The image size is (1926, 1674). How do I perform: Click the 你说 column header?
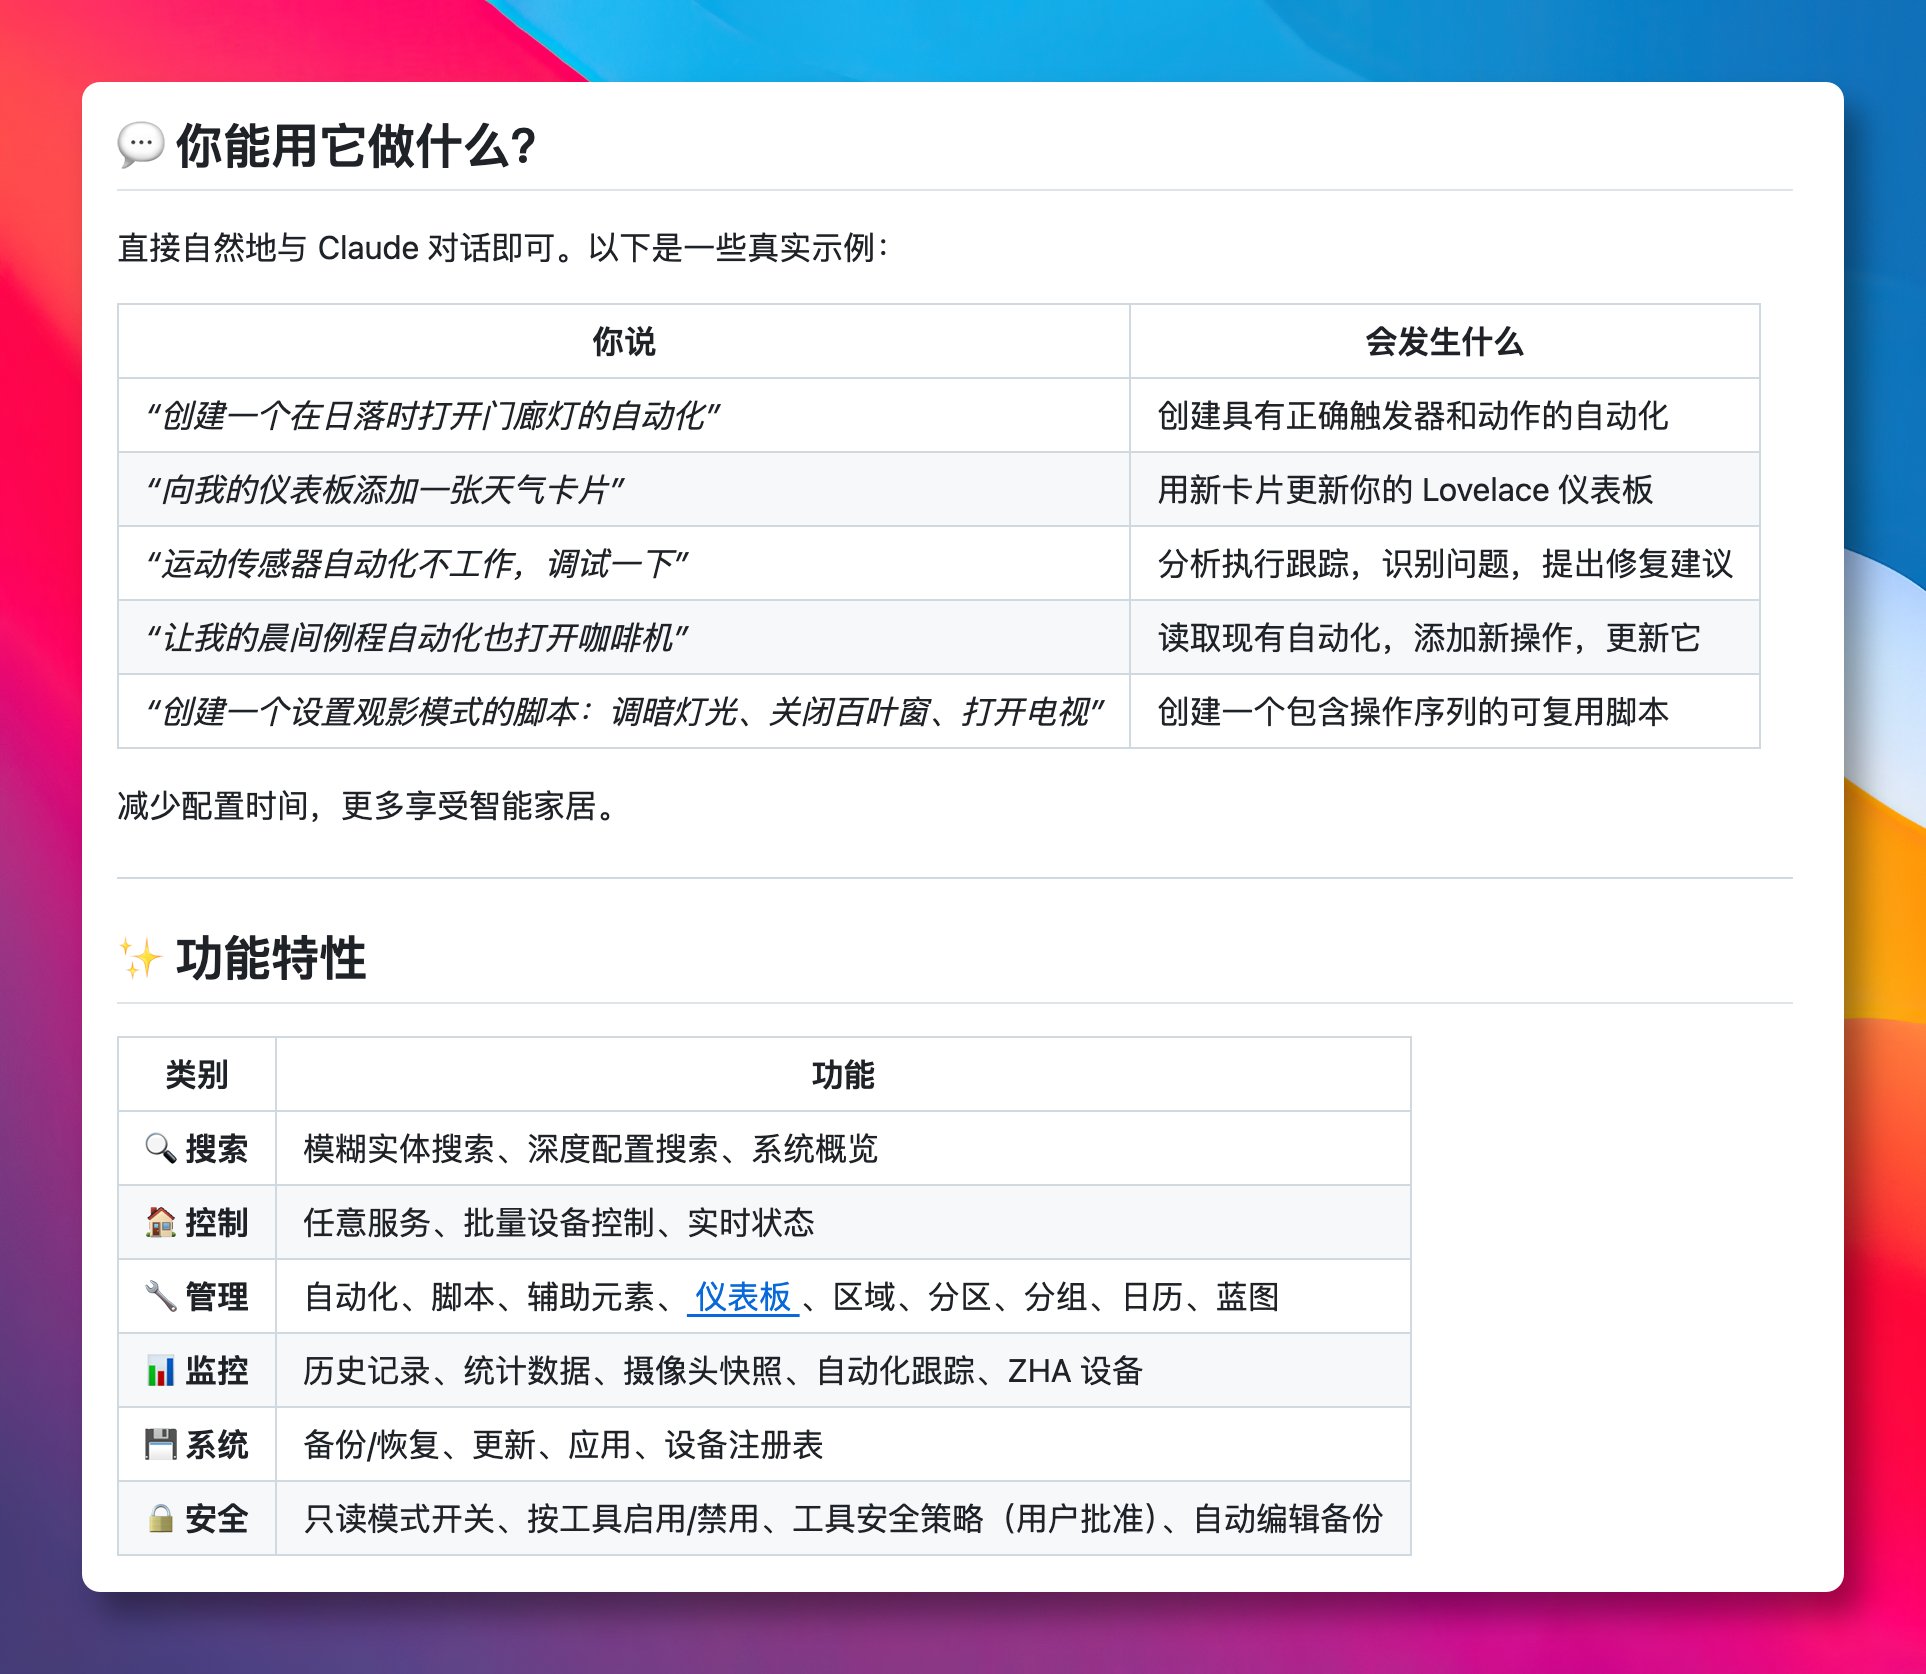(624, 341)
